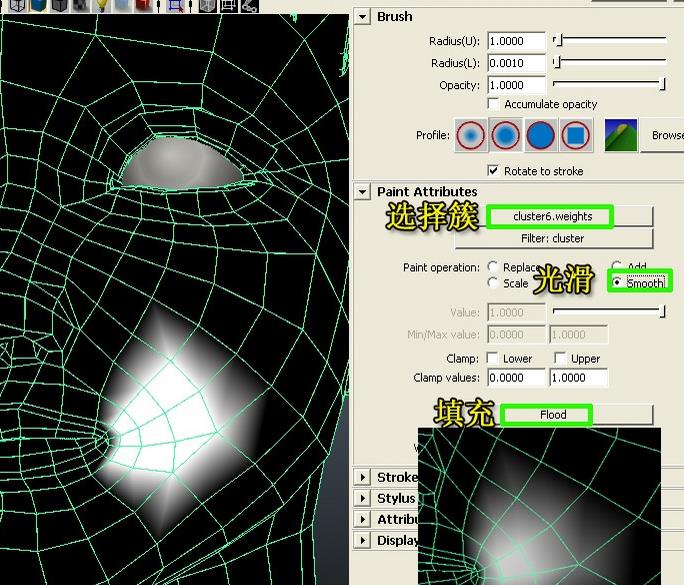The width and height of the screenshot is (684, 585).
Task: Select the blue smooth-shaded cube icon
Action: (x=39, y=5)
